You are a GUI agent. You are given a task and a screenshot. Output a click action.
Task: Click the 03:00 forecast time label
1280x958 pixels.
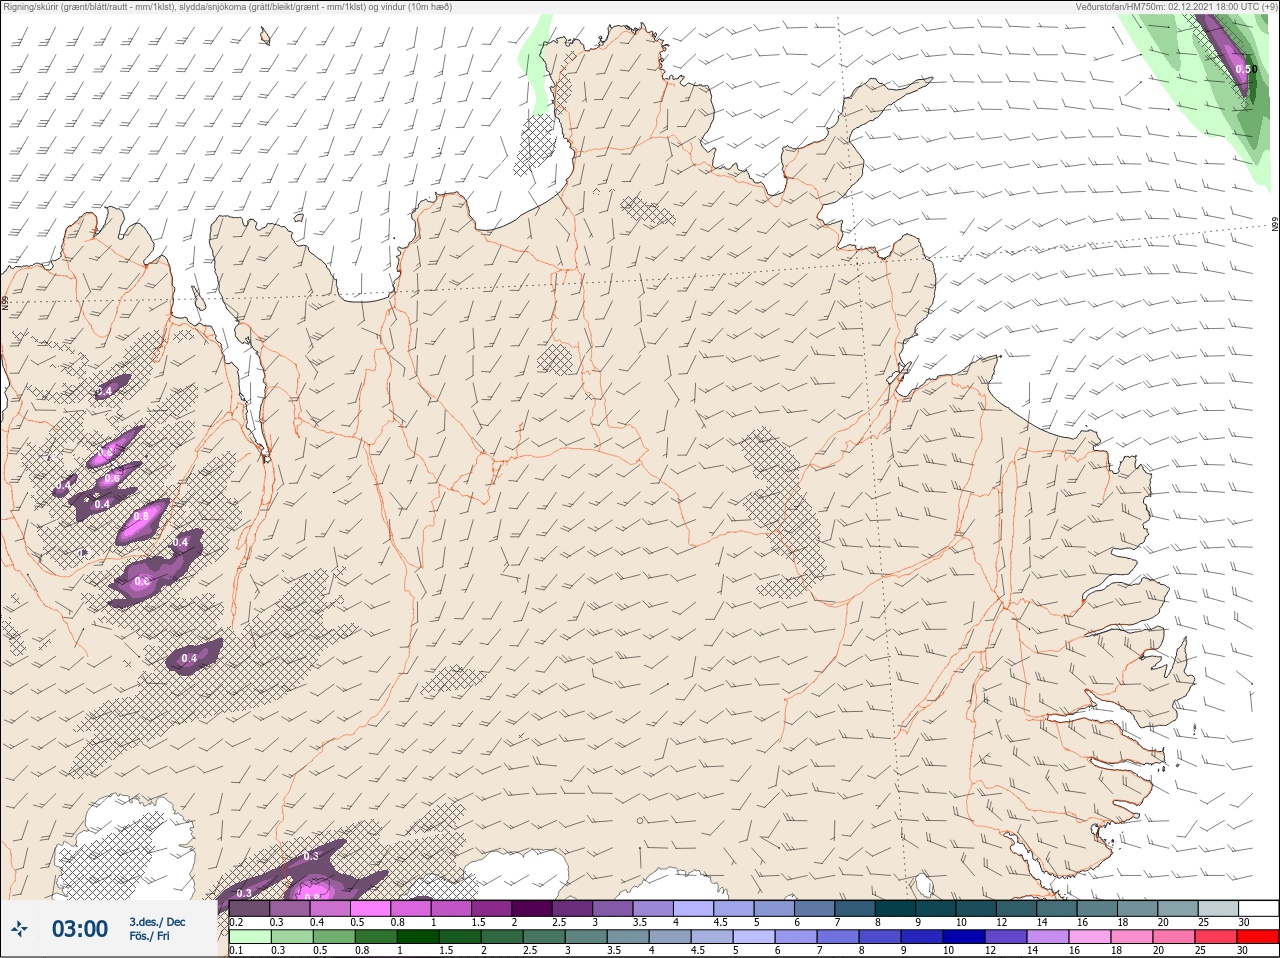click(x=80, y=929)
